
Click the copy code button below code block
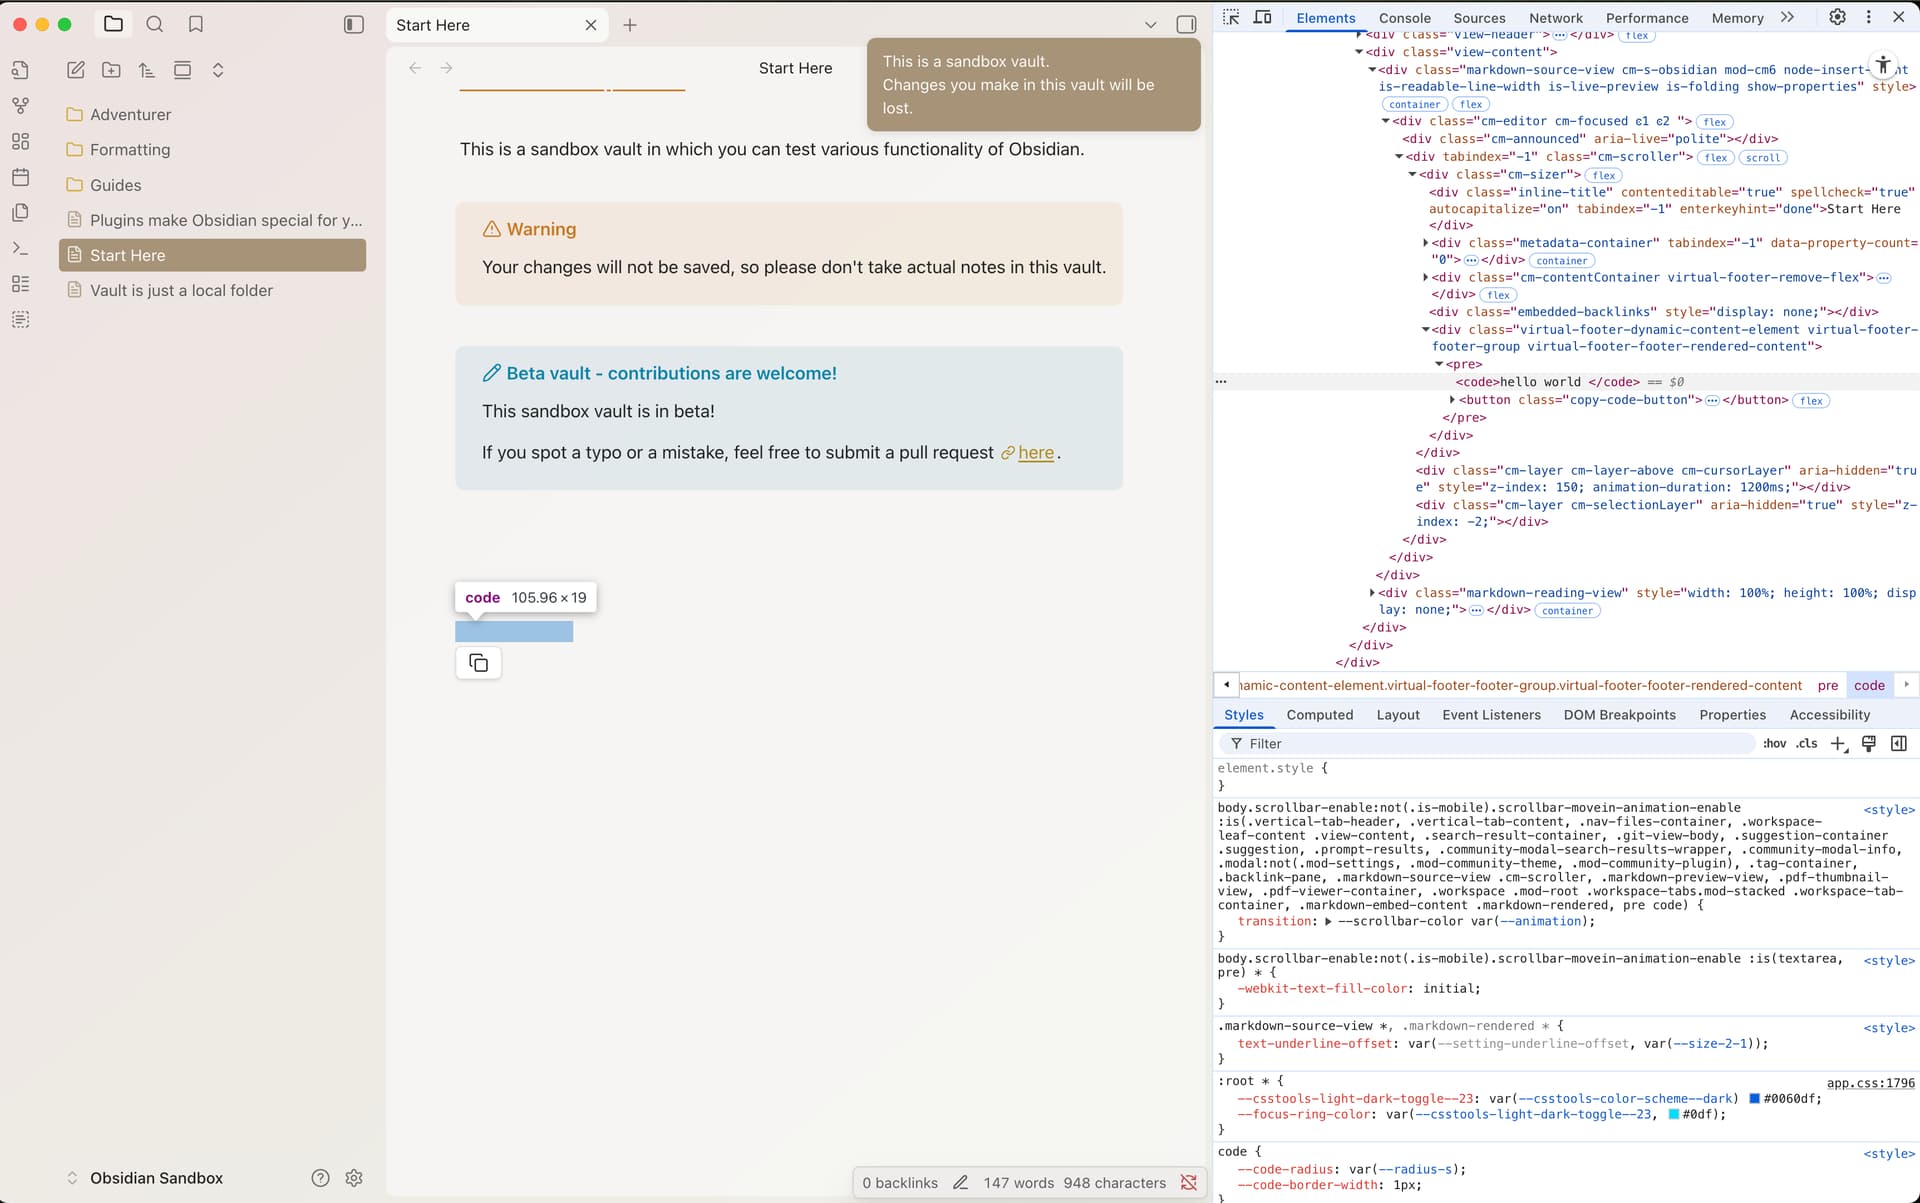click(478, 663)
